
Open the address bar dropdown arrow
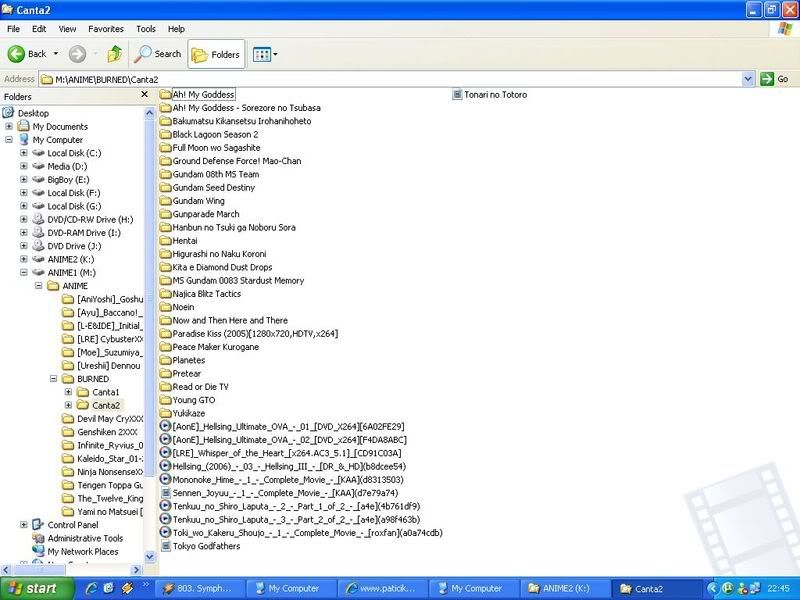coord(748,79)
